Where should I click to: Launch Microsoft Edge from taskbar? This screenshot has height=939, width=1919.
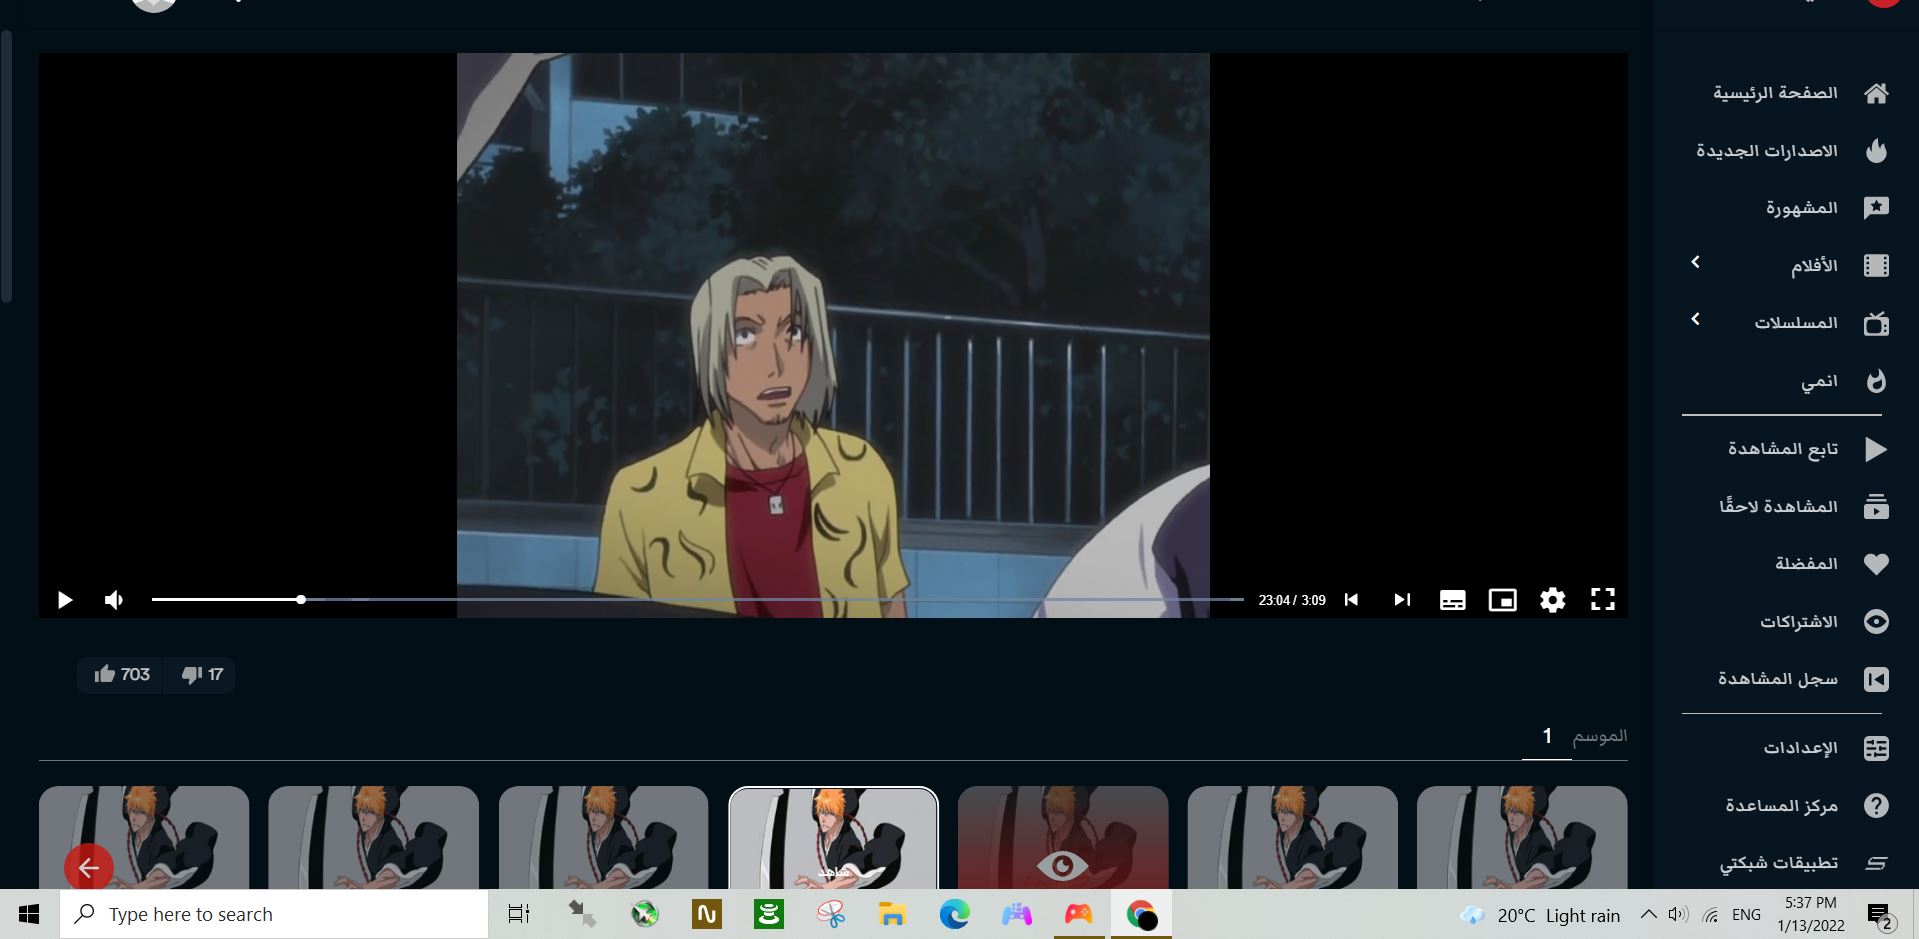954,914
